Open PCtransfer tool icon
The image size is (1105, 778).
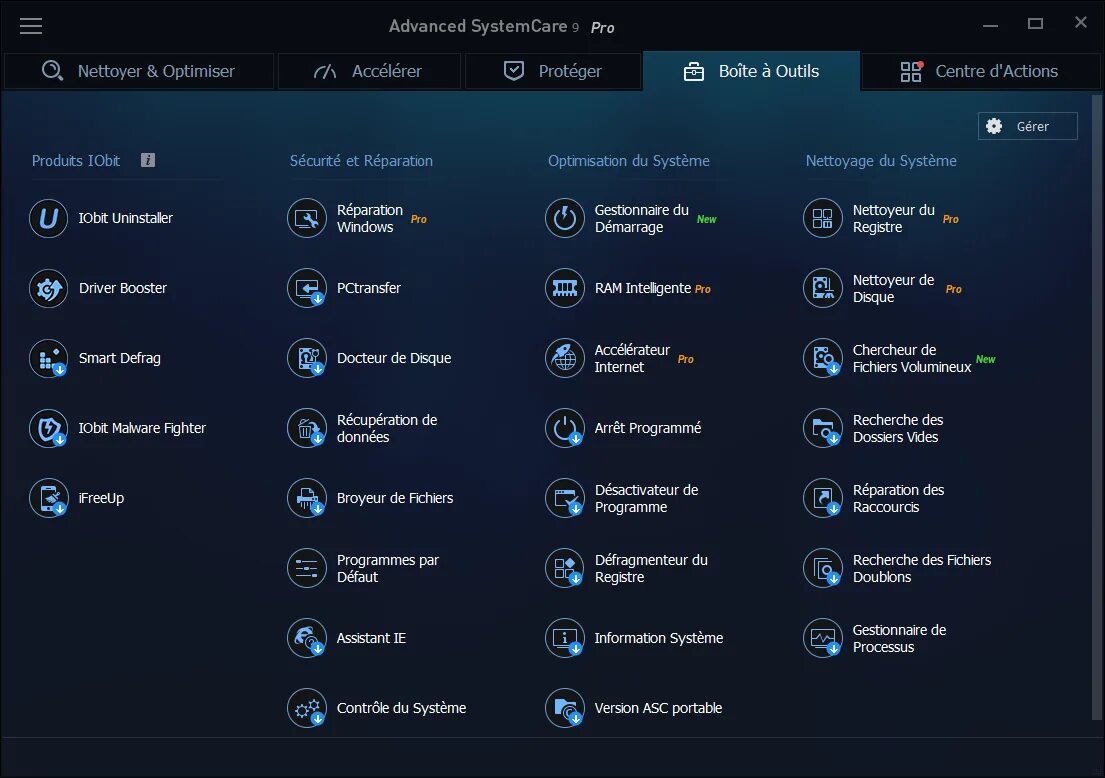pos(307,288)
